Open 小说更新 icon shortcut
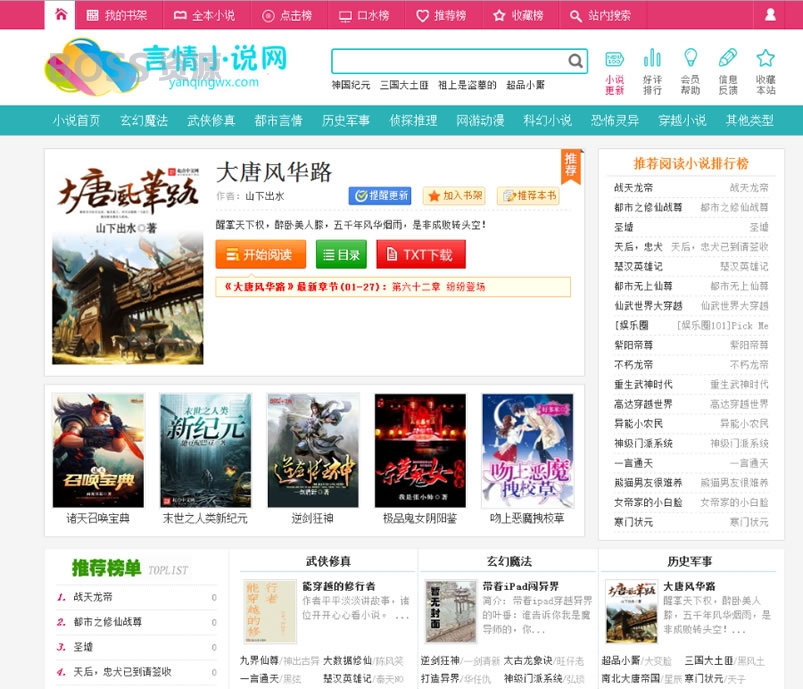The width and height of the screenshot is (803, 689). (x=615, y=72)
